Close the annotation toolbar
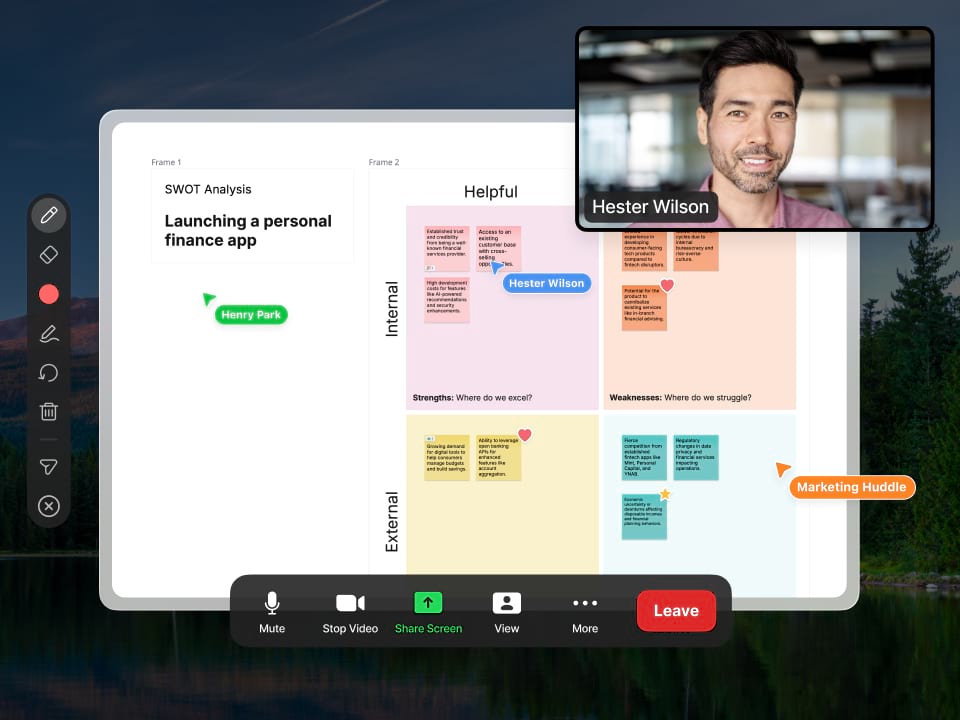The width and height of the screenshot is (960, 720). (48, 506)
